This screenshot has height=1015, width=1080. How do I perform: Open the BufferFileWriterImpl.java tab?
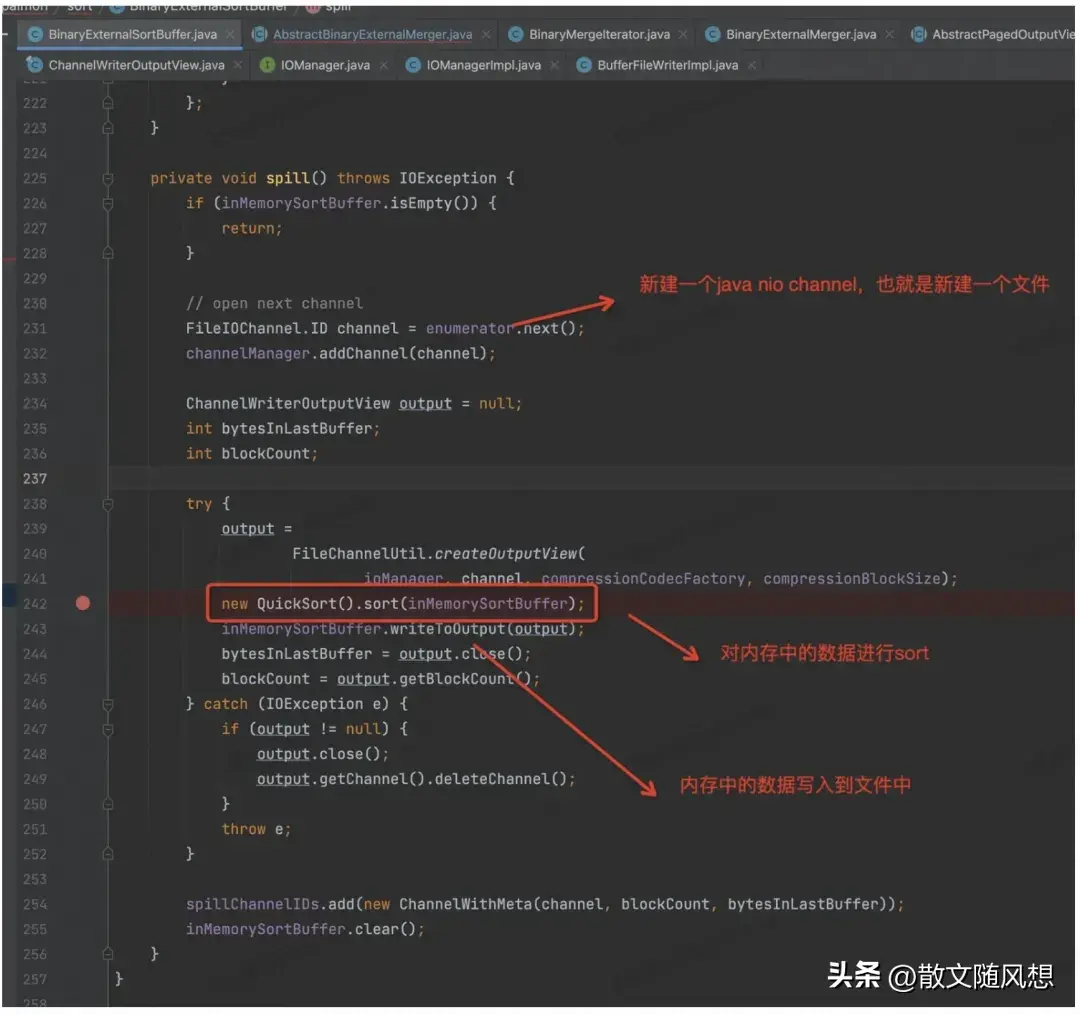[x=667, y=65]
